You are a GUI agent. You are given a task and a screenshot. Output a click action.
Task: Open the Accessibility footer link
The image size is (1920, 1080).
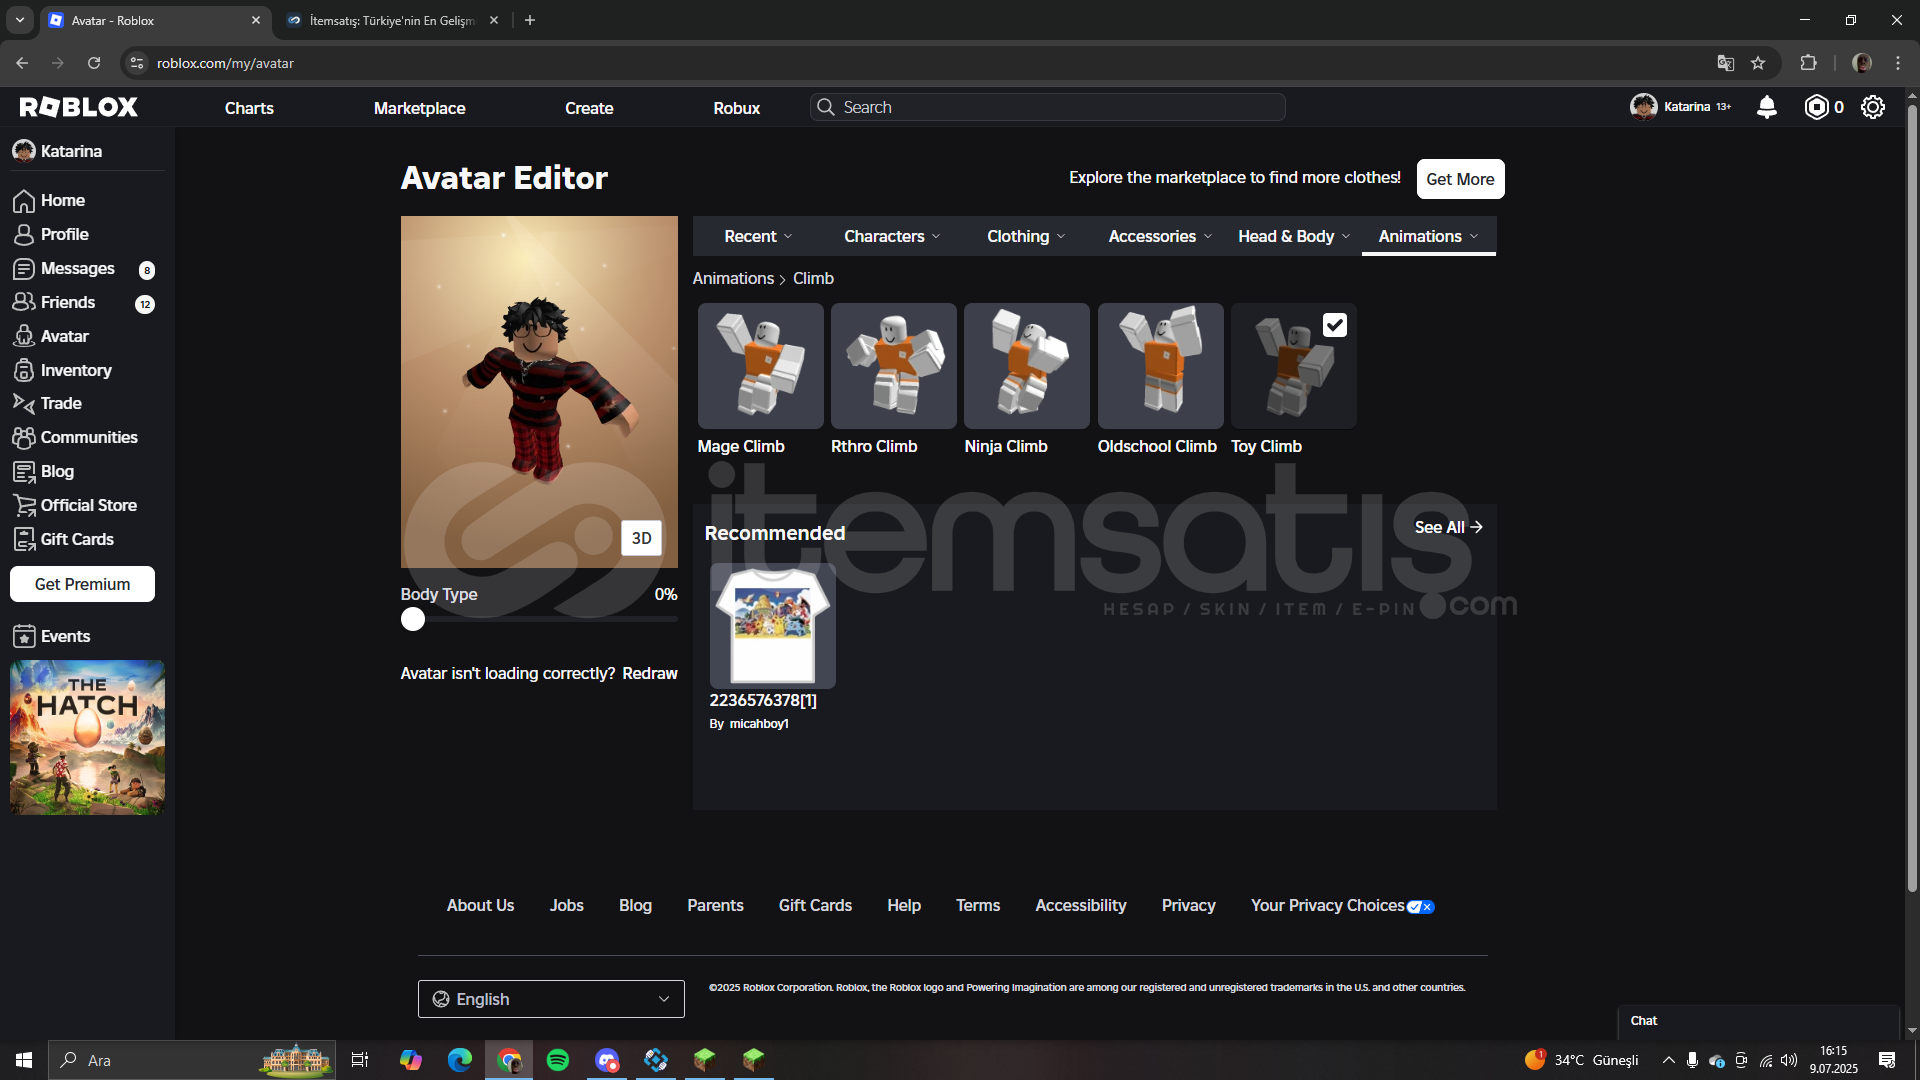click(x=1080, y=906)
